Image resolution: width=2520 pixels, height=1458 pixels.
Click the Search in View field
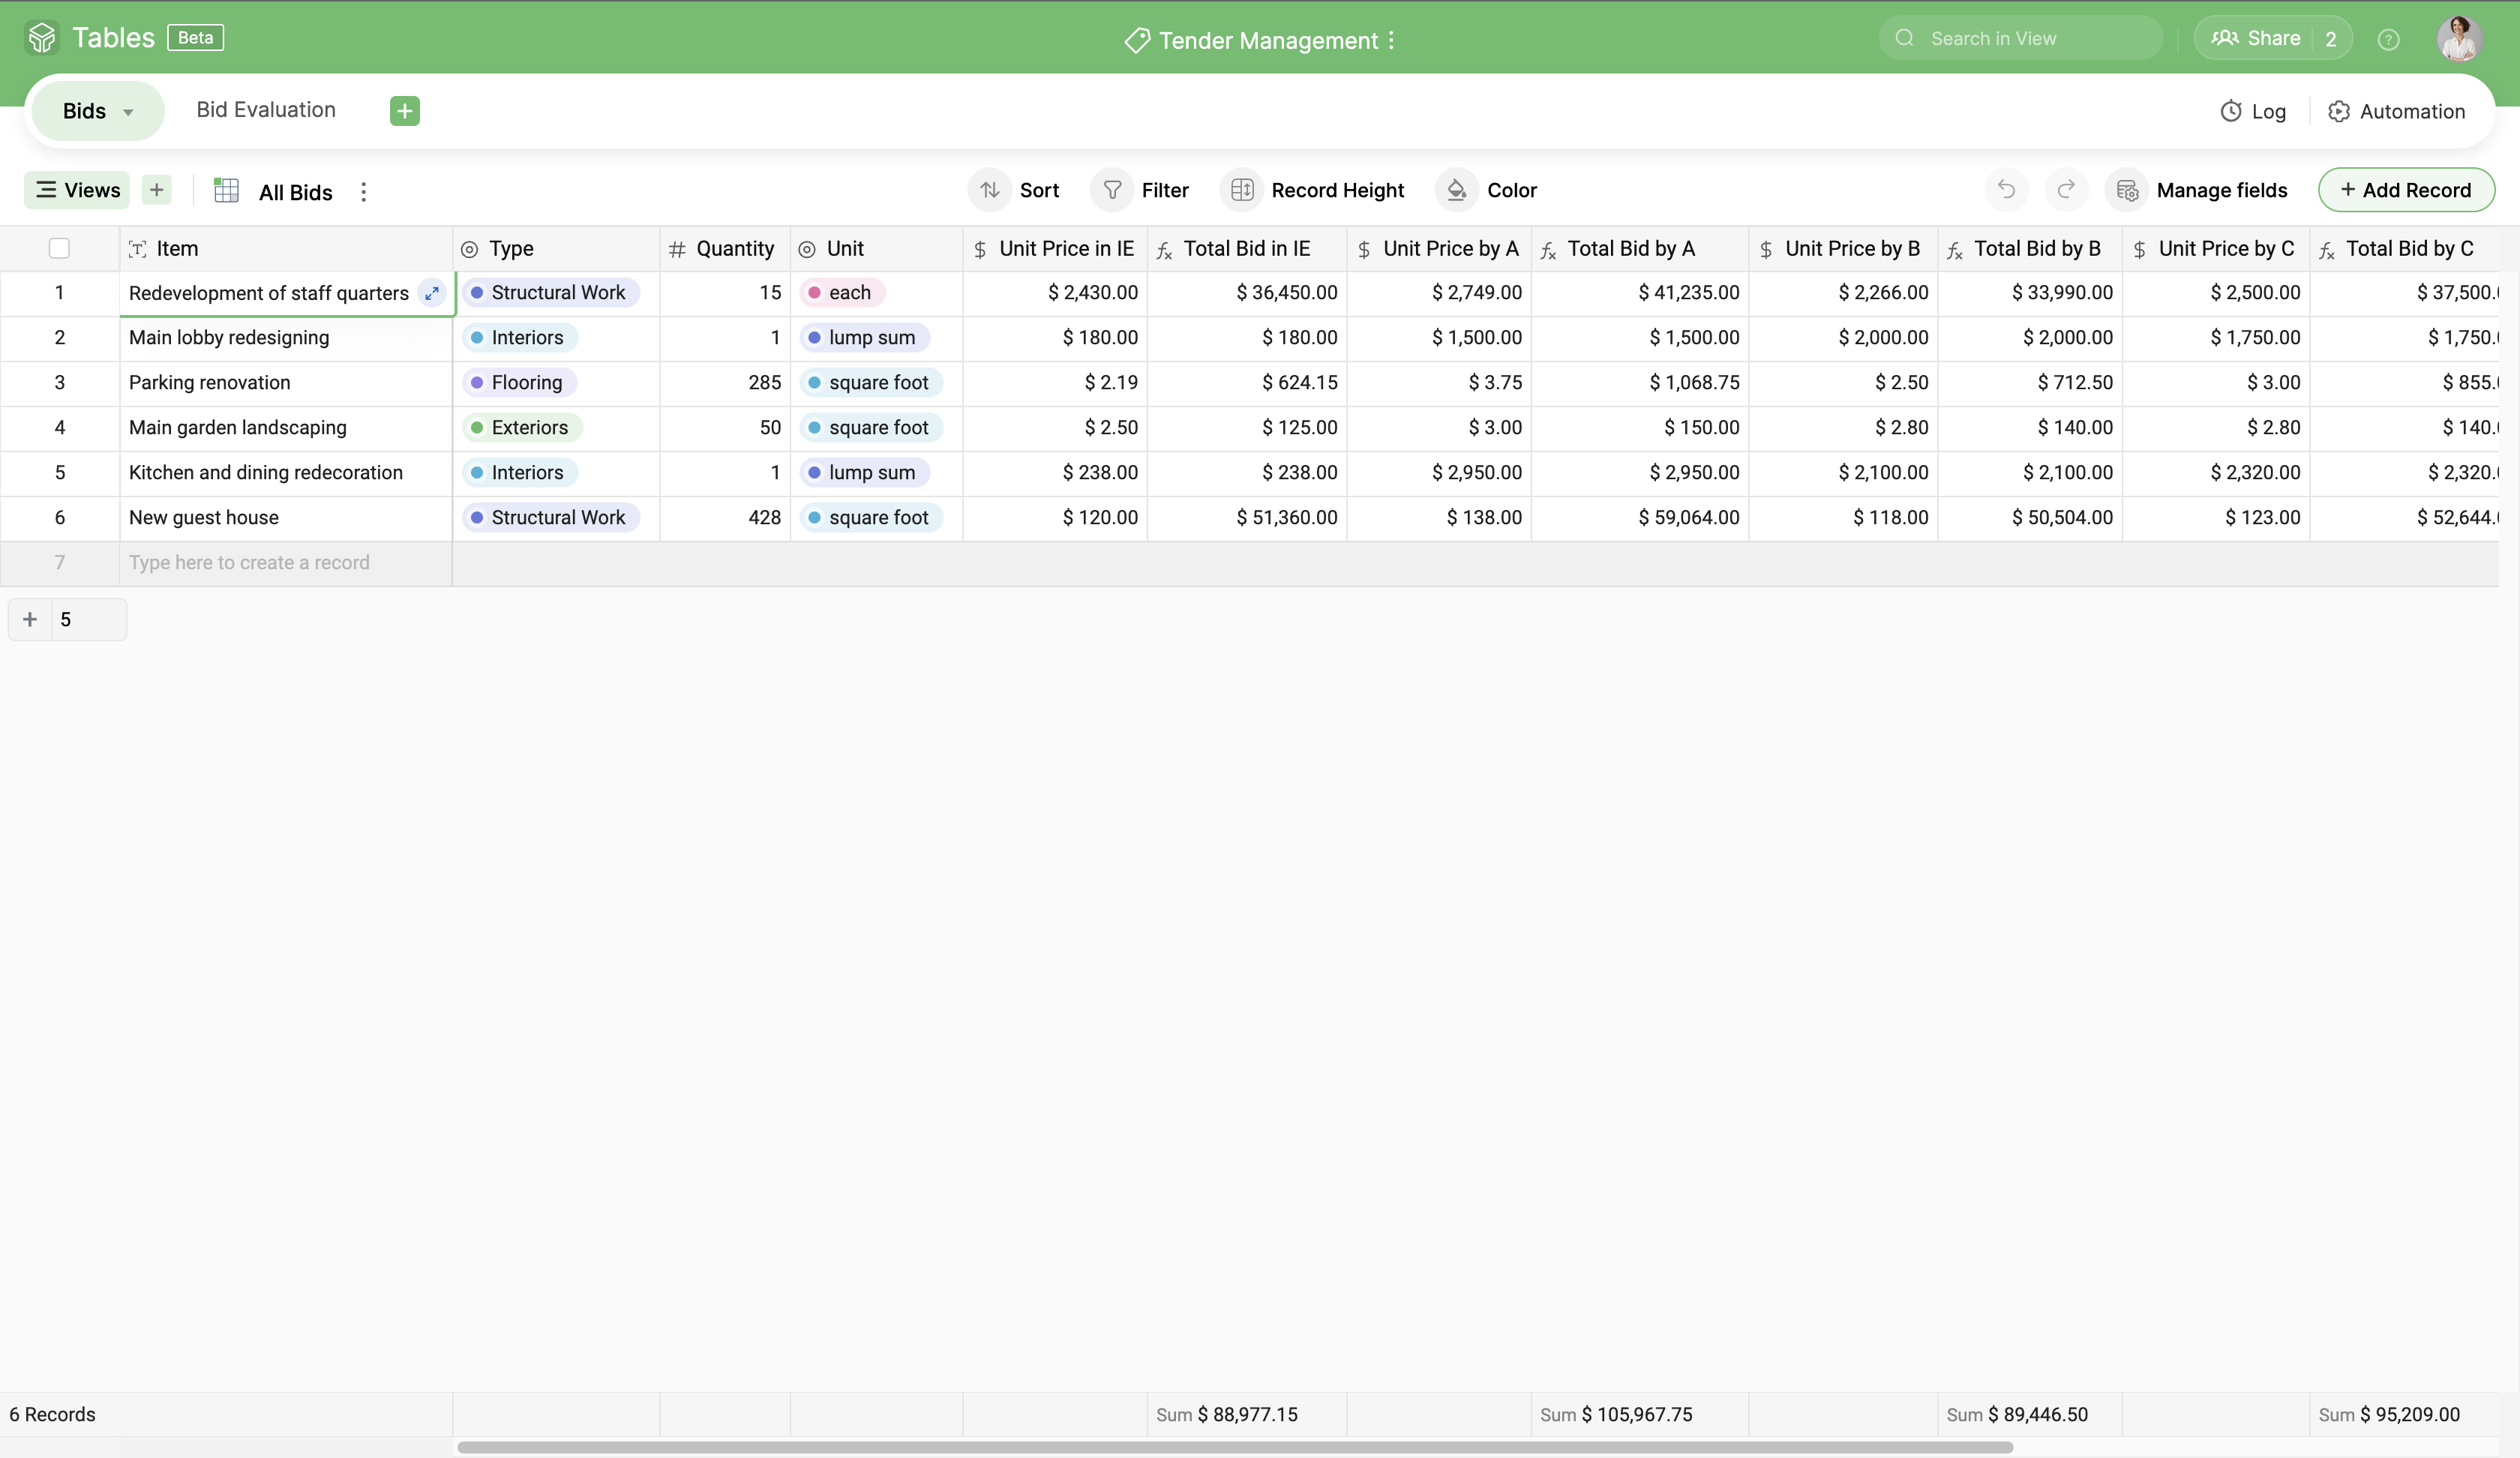click(x=2021, y=38)
